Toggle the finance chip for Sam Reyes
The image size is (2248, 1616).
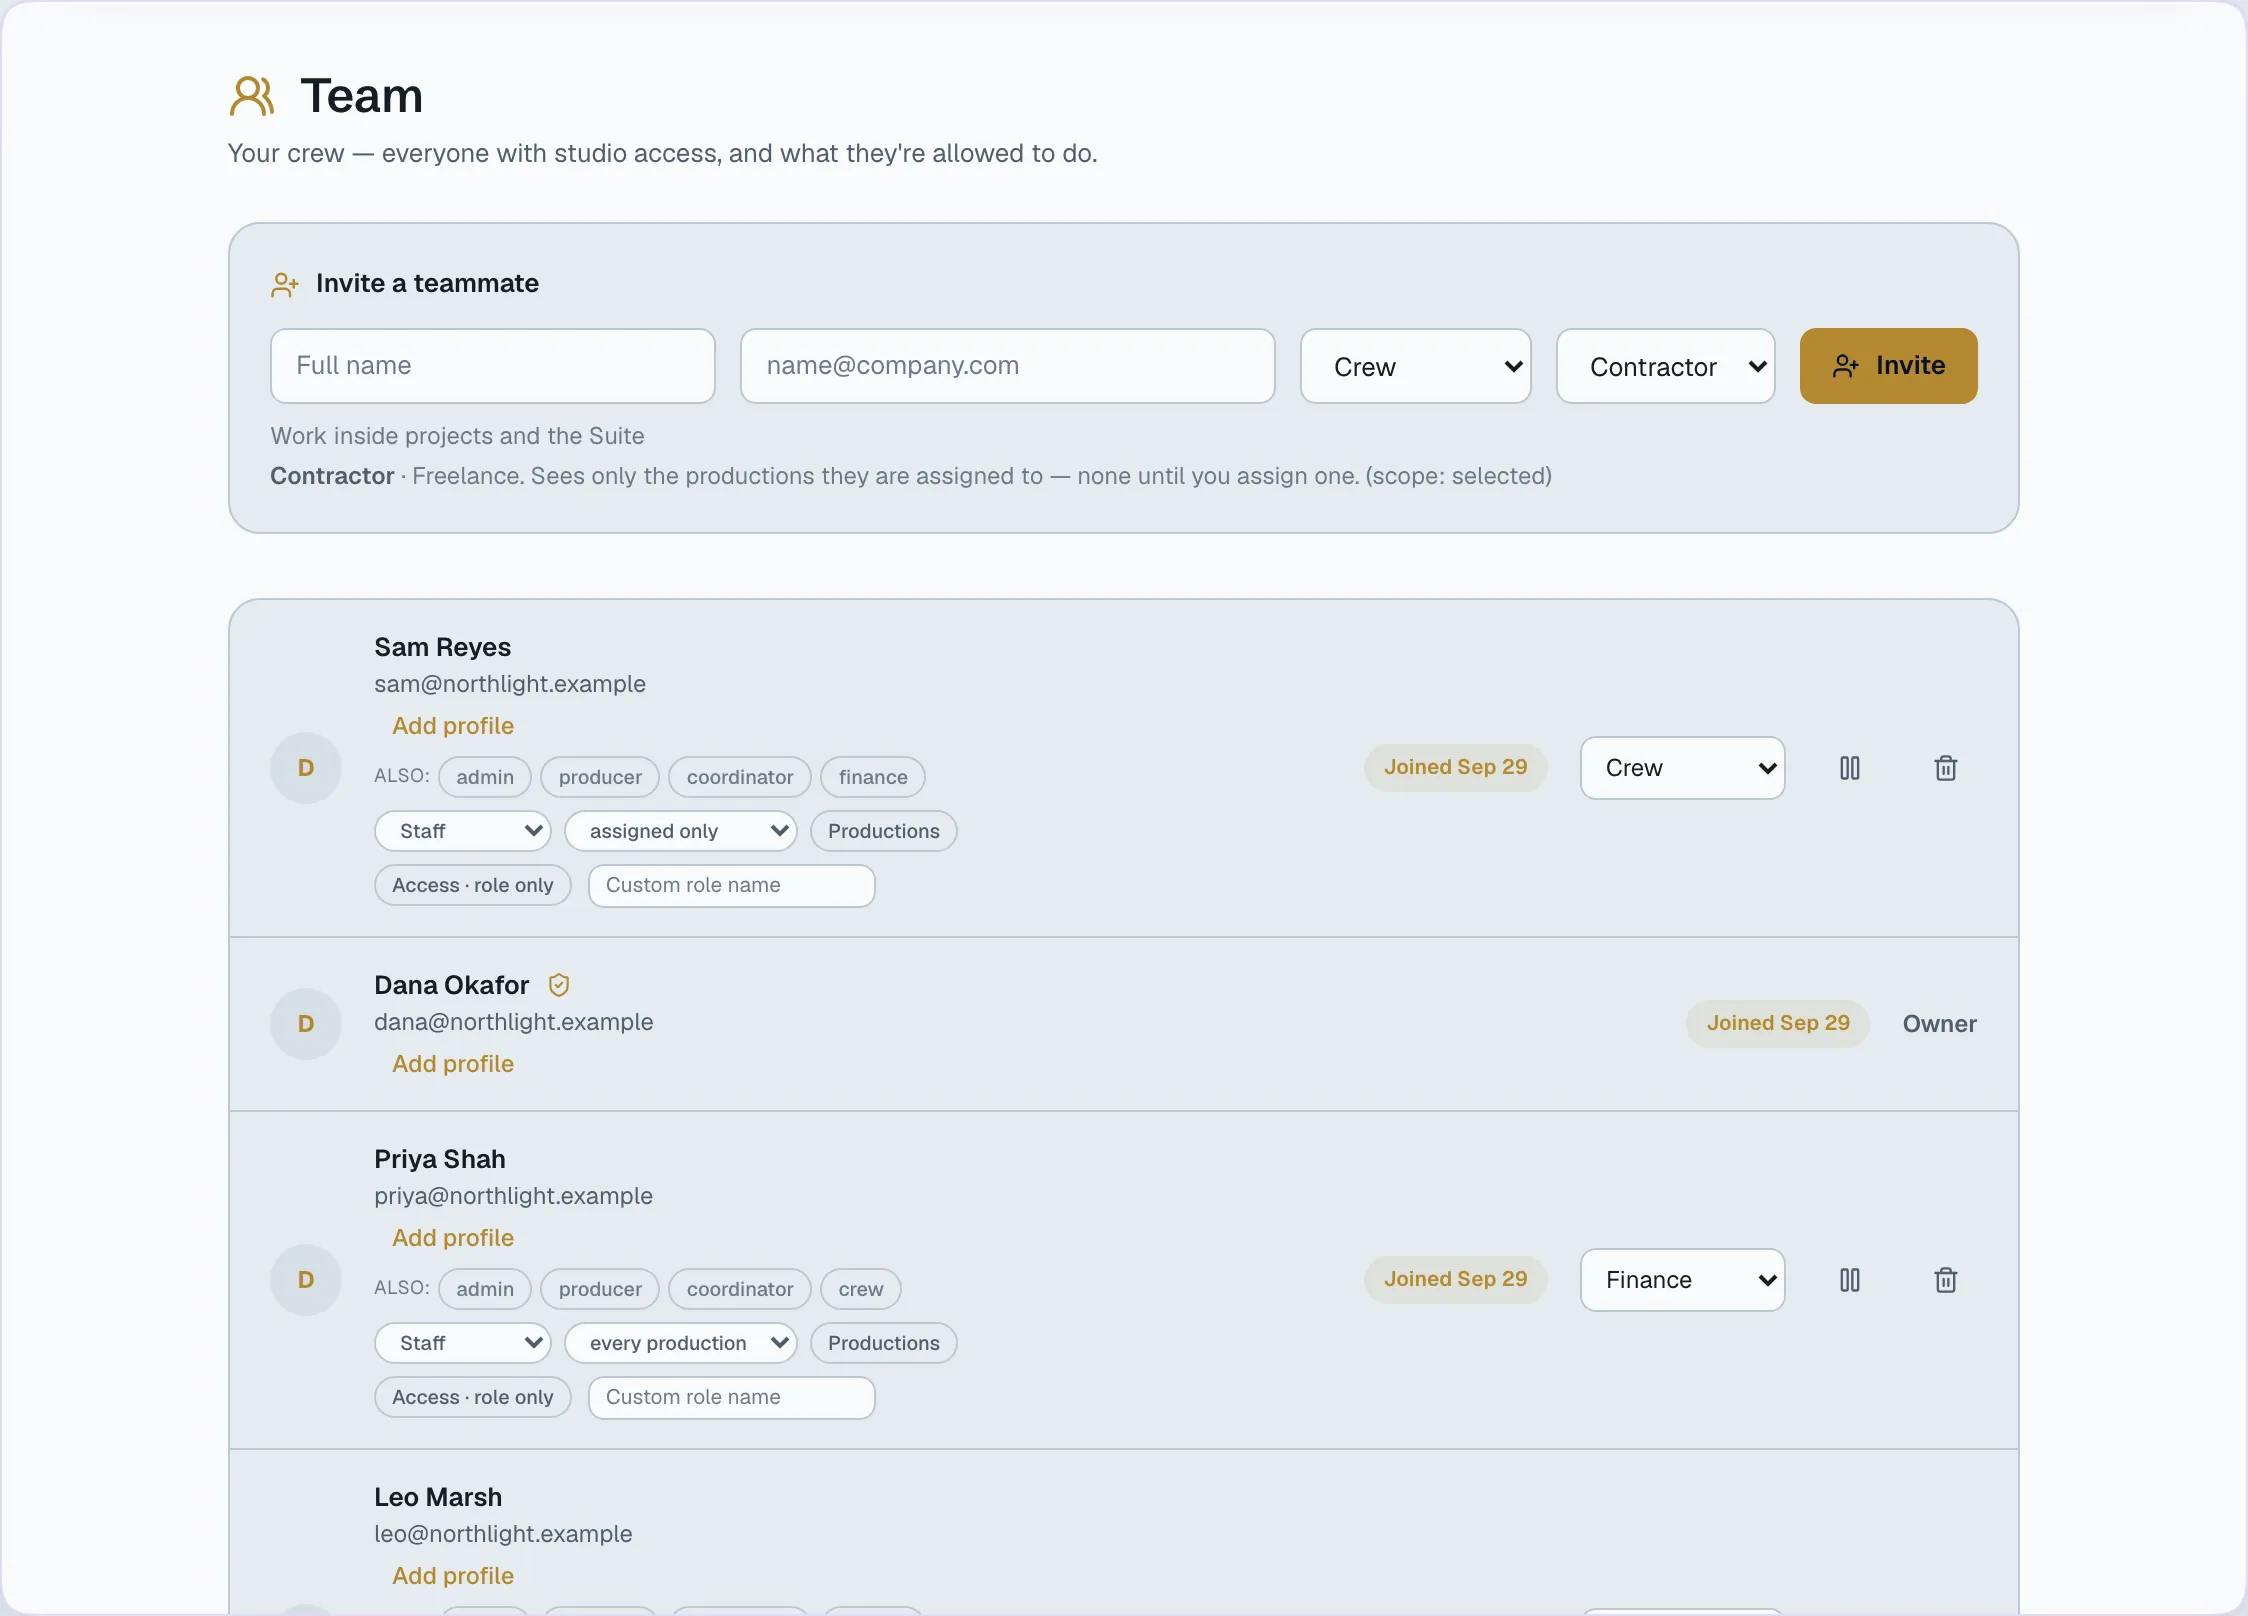click(873, 777)
